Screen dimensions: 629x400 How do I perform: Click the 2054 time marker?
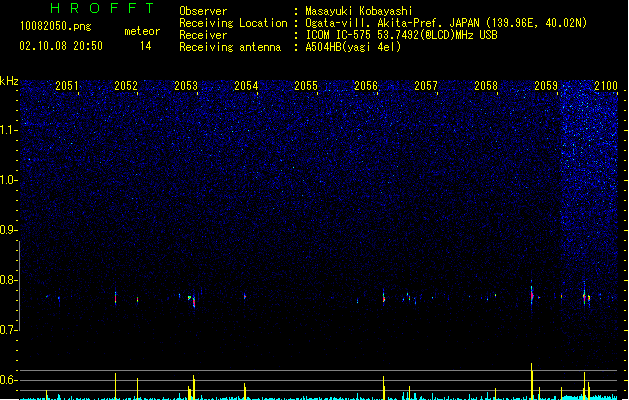coord(246,86)
